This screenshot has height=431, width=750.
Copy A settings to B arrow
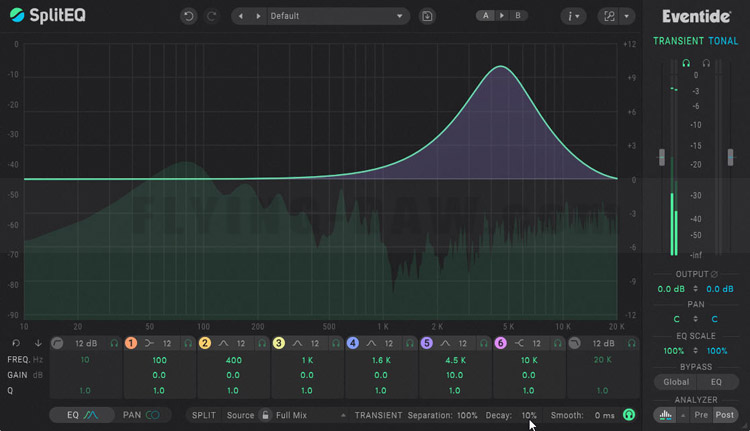[x=502, y=16]
